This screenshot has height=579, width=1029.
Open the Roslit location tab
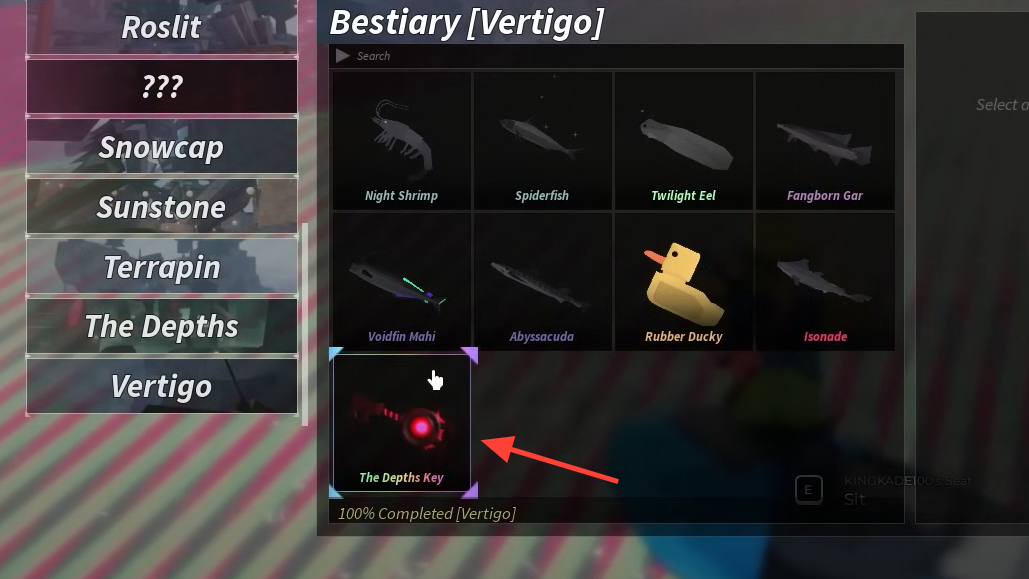[x=161, y=27]
